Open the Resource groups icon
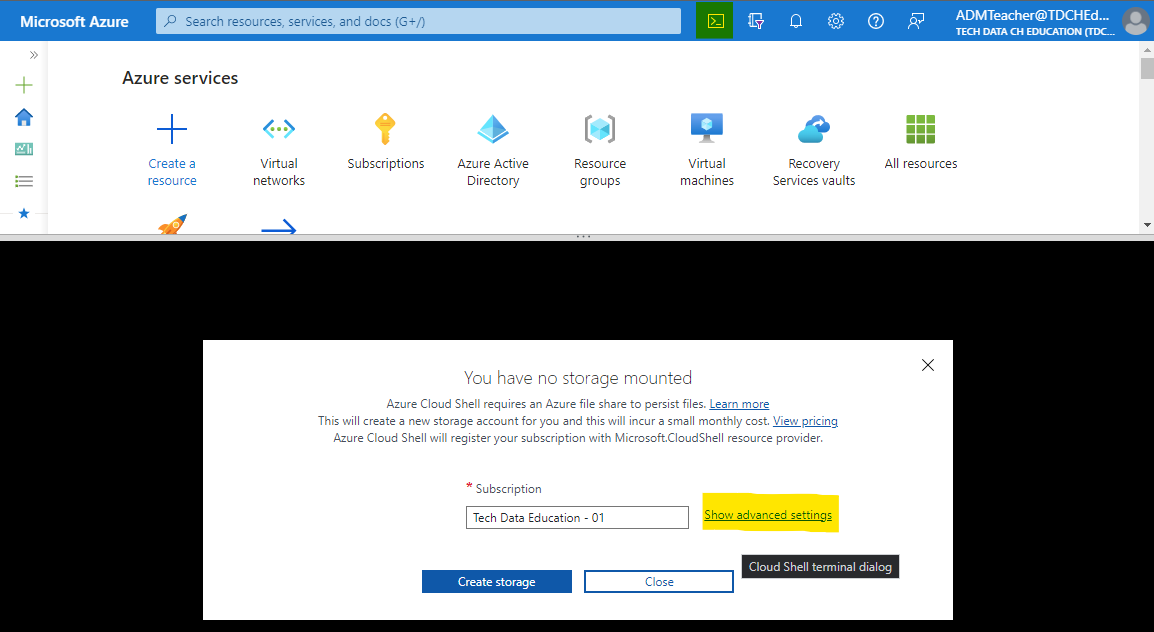The height and width of the screenshot is (632, 1154). (600, 129)
